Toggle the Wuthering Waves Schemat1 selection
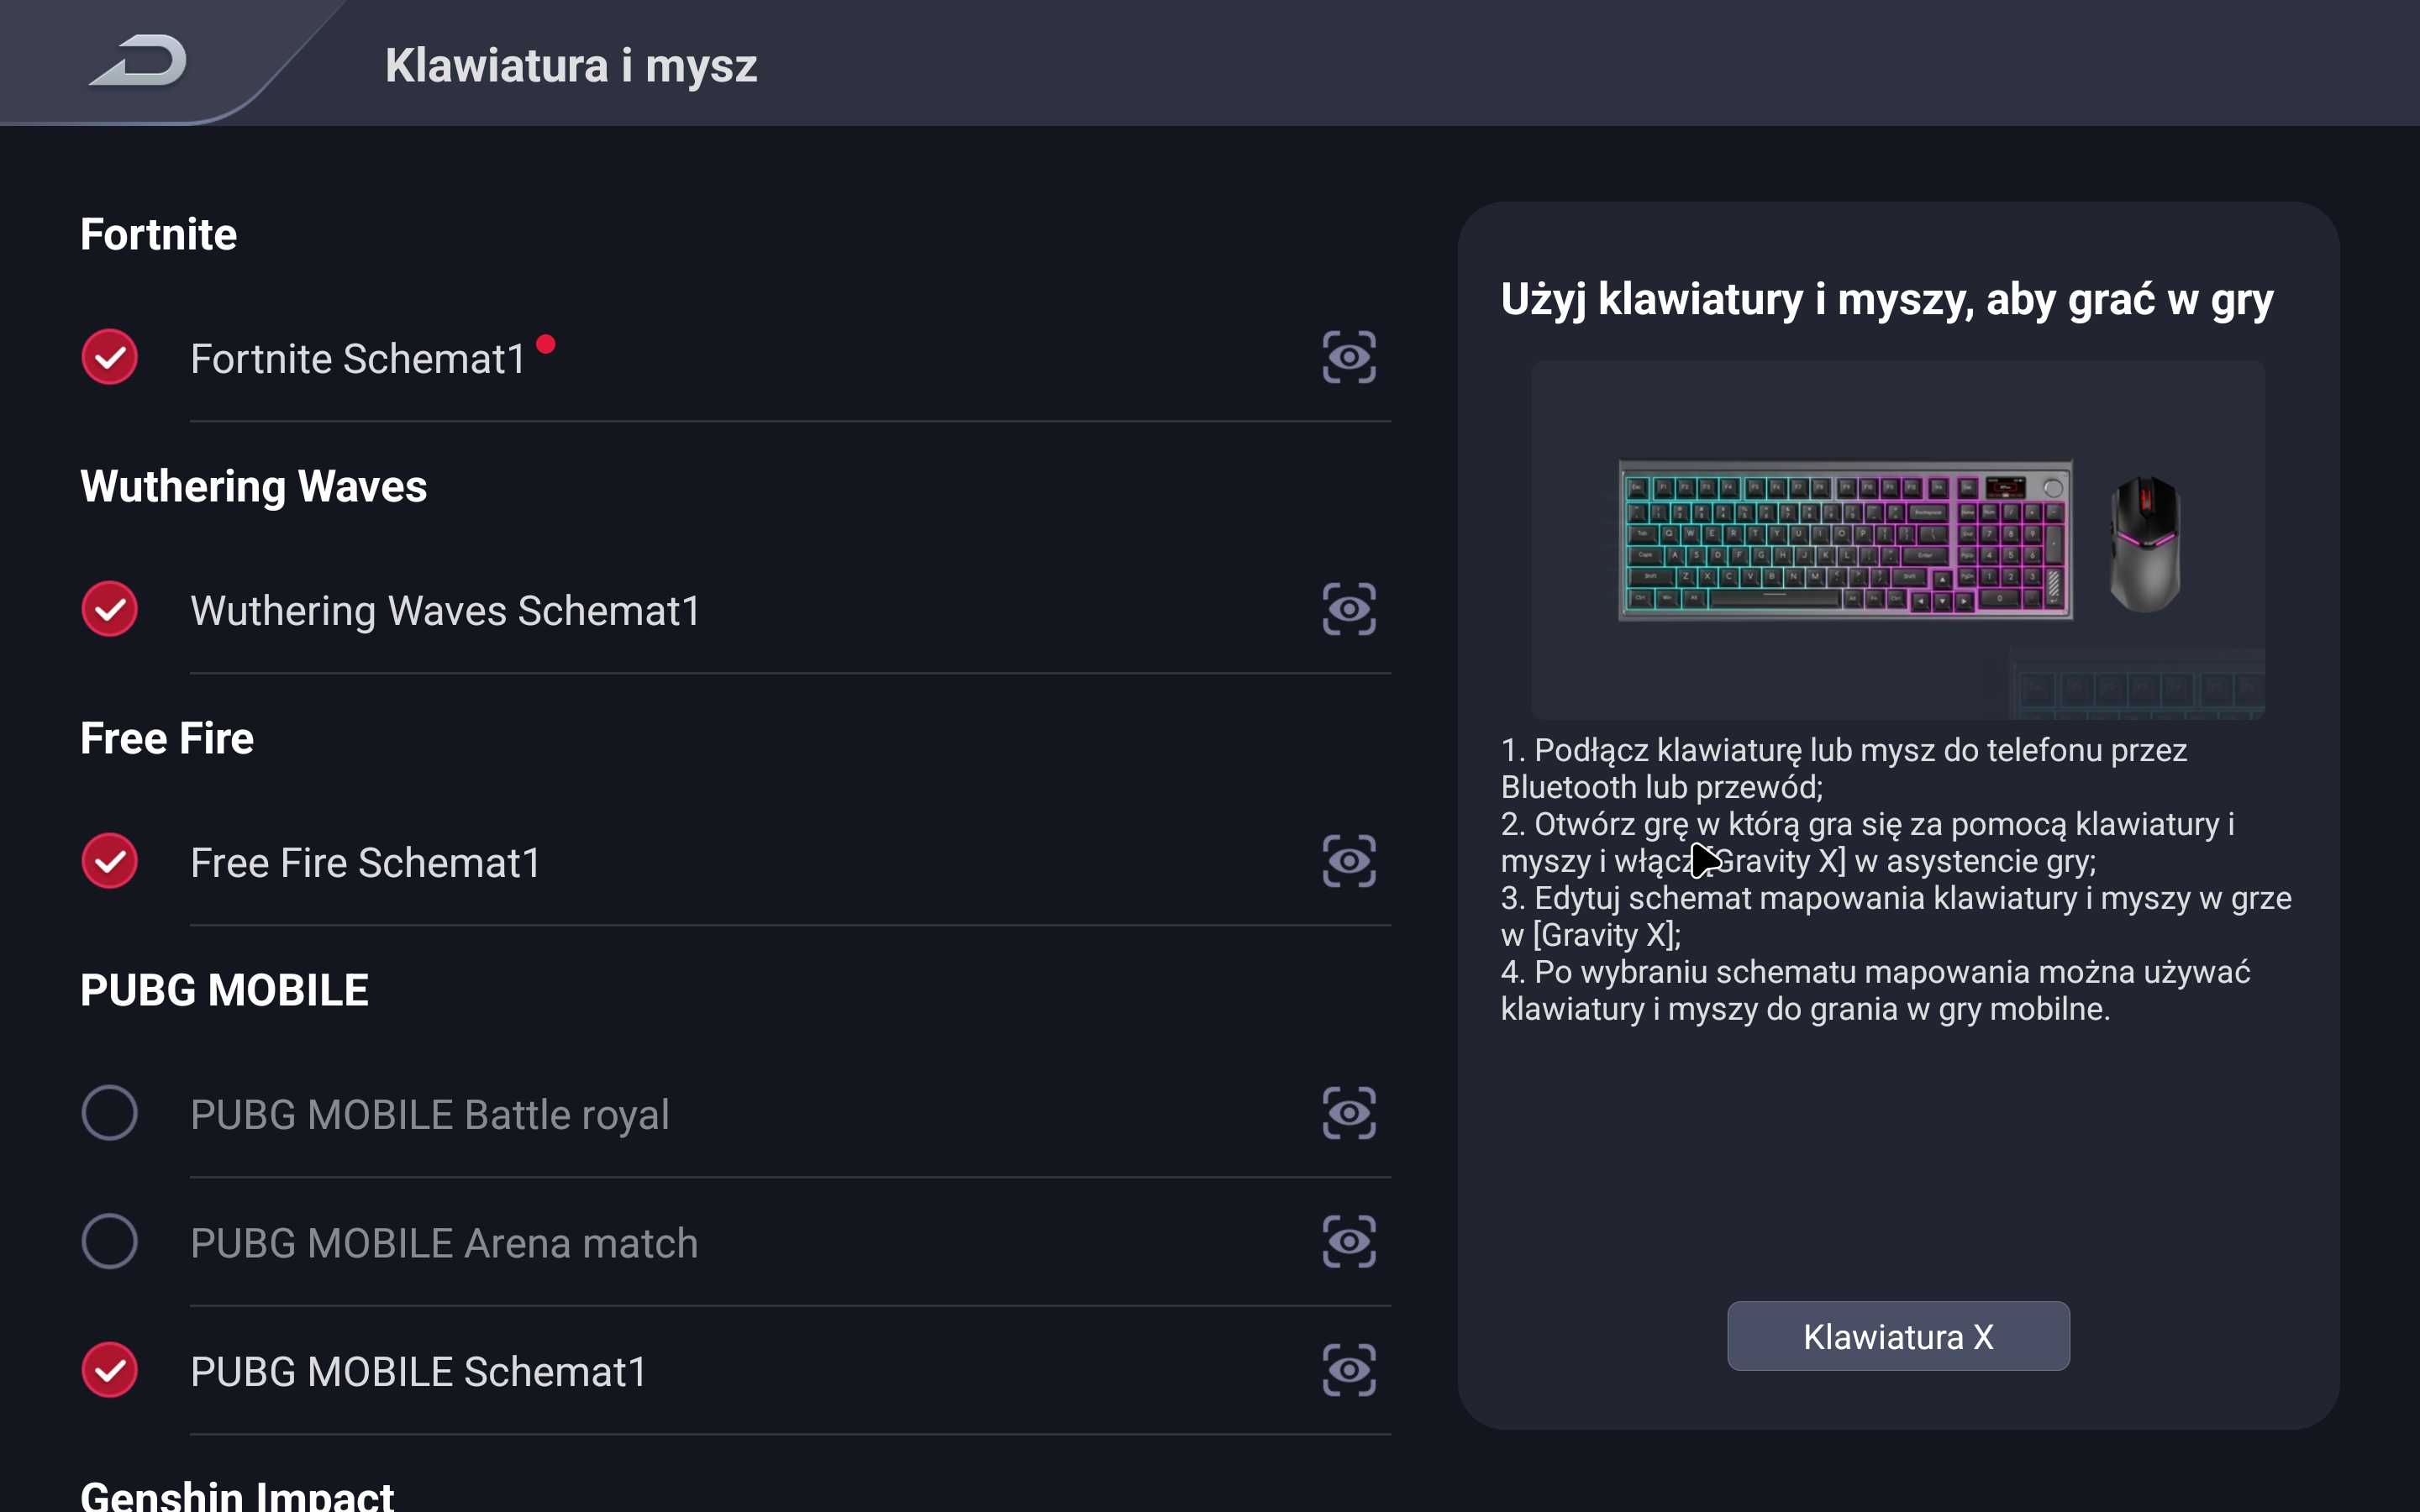The height and width of the screenshot is (1512, 2420). [110, 610]
